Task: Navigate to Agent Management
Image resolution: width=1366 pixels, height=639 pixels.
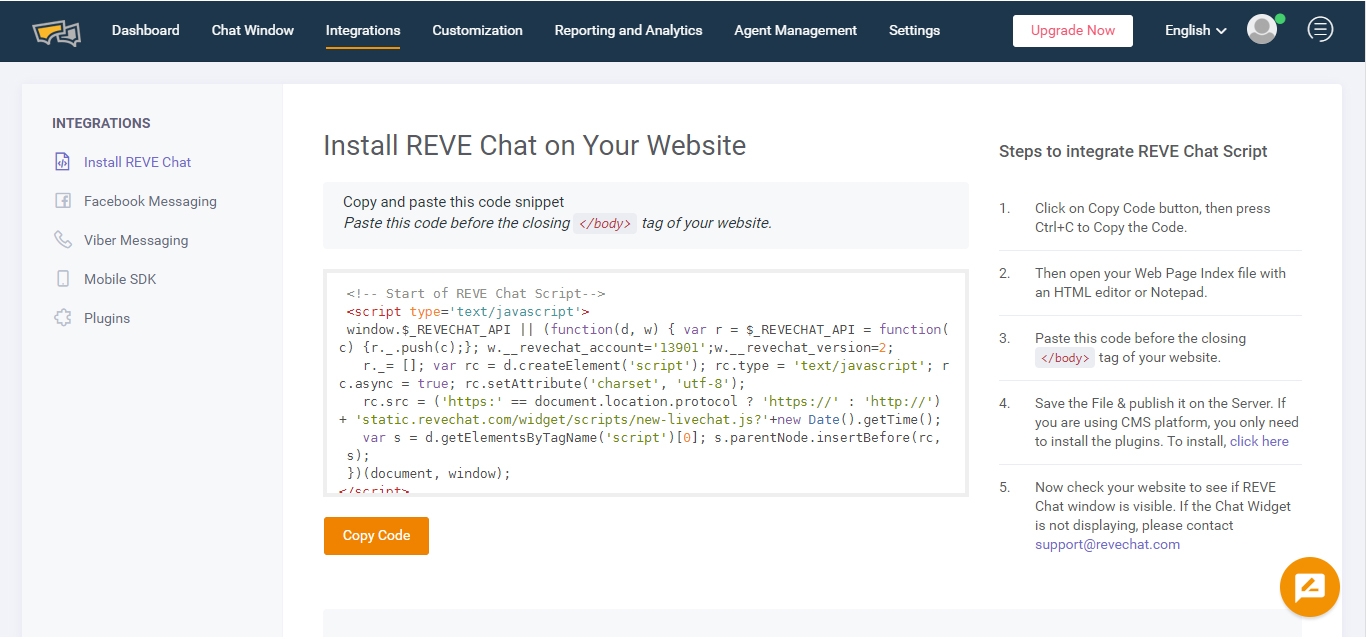Action: pos(795,30)
